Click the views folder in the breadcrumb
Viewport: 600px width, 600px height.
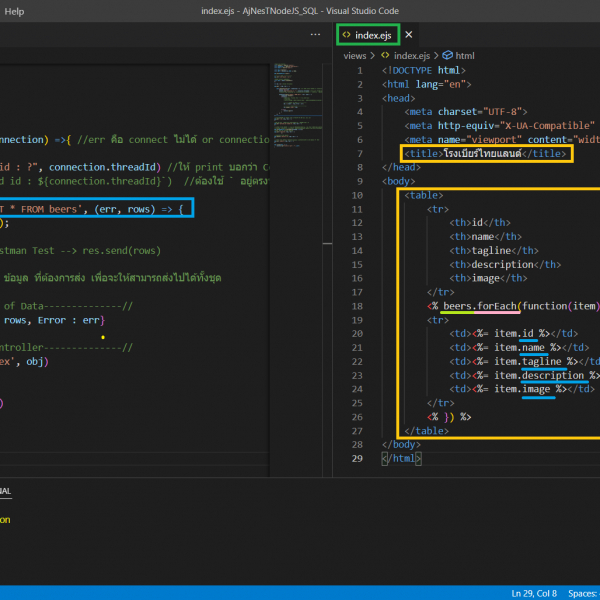coord(354,56)
